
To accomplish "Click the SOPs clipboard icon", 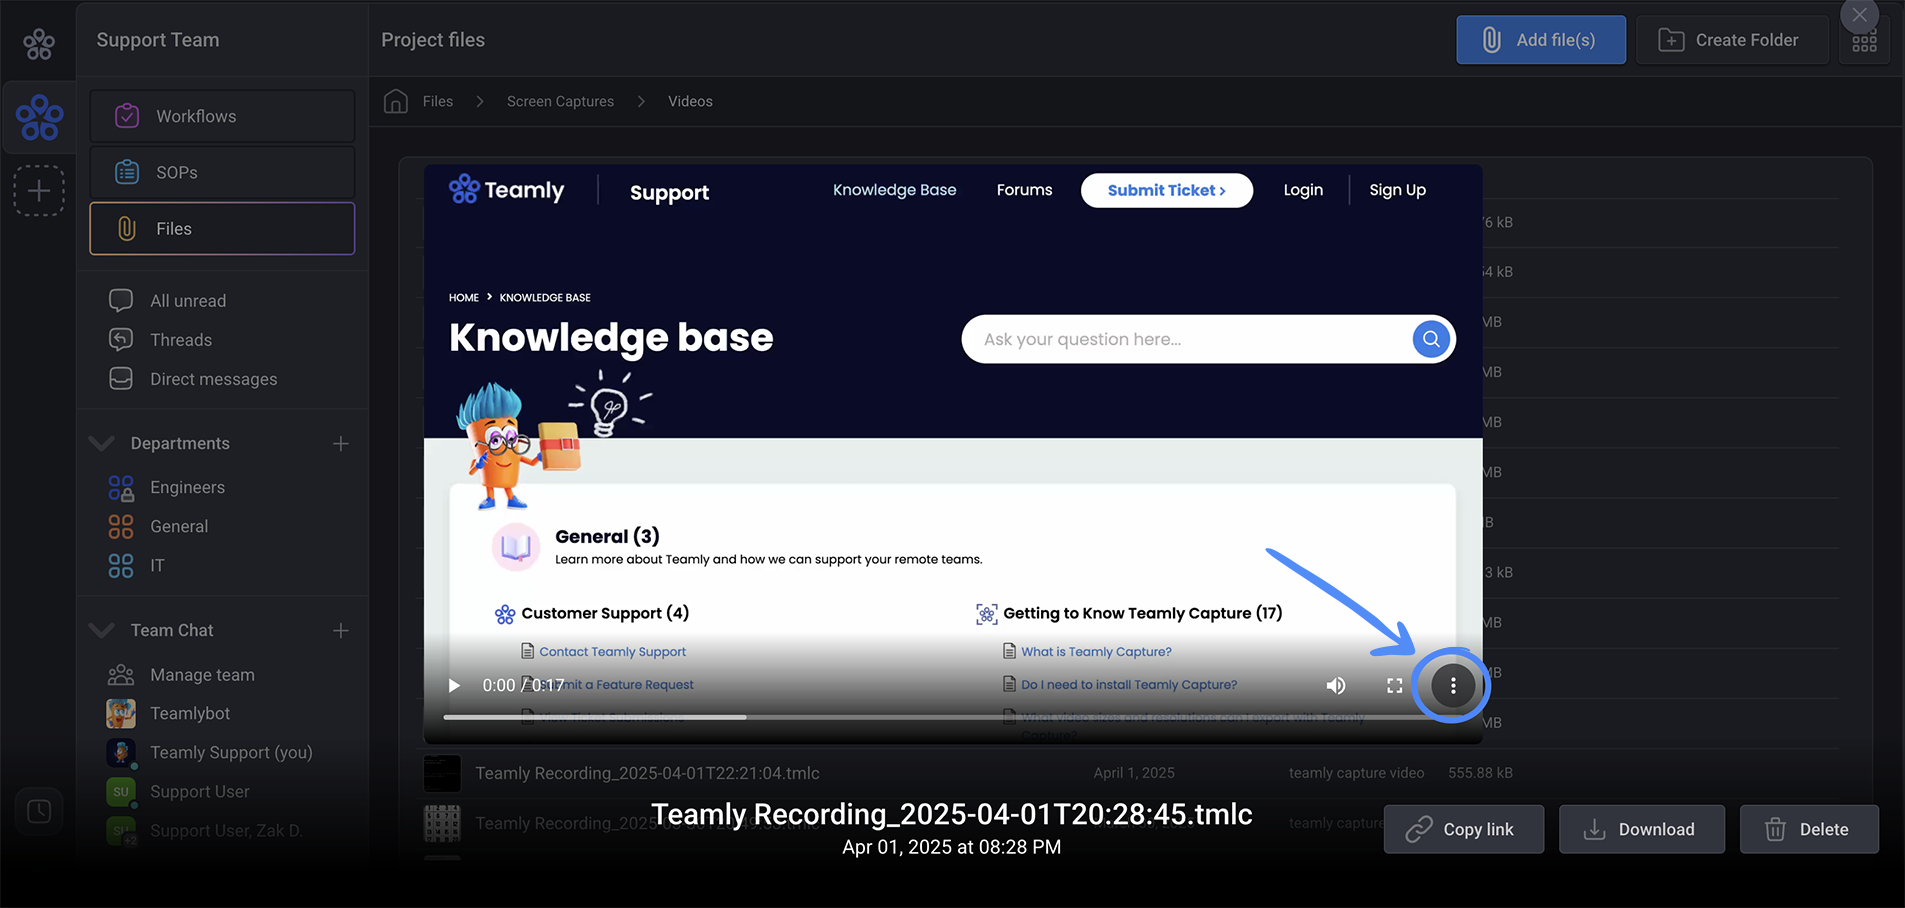I will 127,172.
